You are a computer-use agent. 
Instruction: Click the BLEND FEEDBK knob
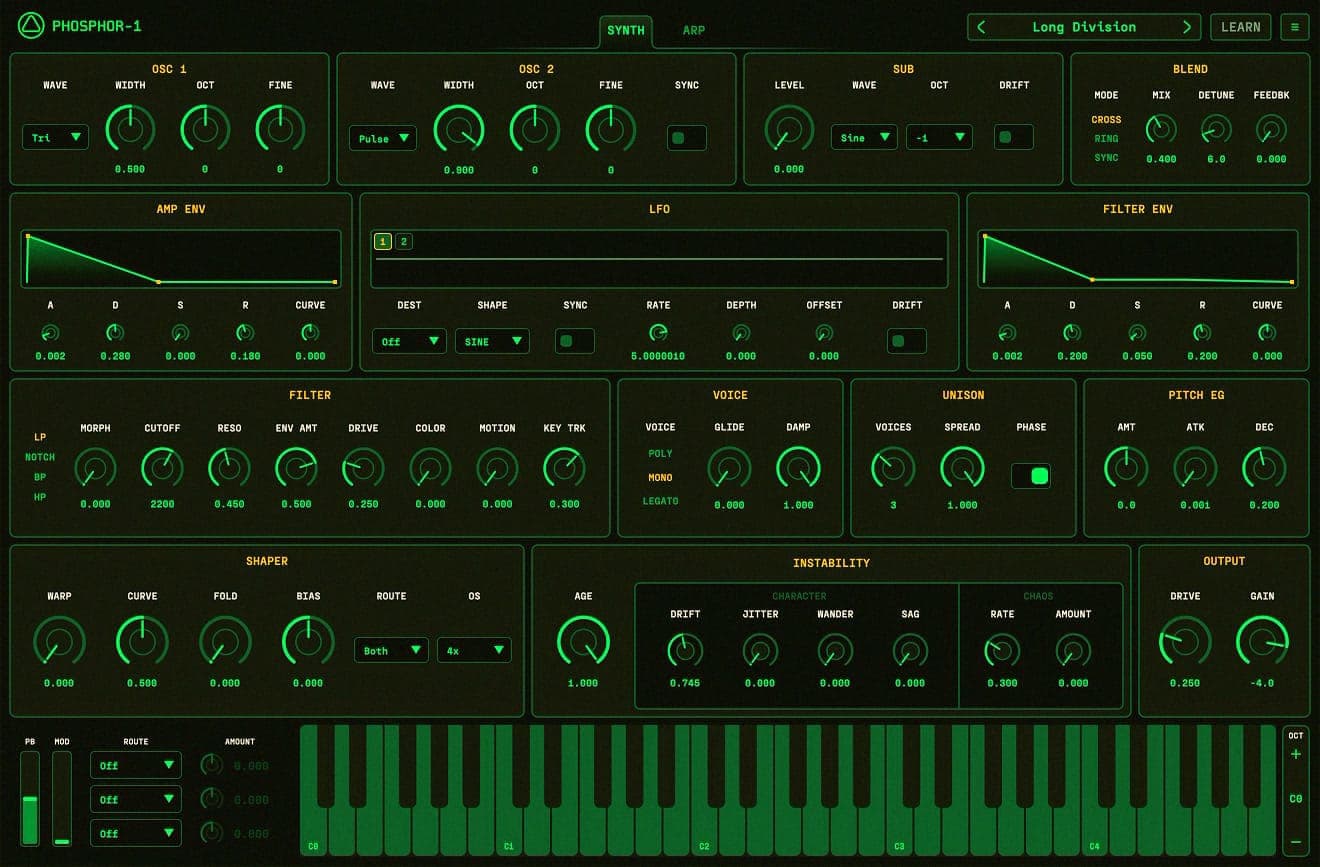click(x=1271, y=129)
